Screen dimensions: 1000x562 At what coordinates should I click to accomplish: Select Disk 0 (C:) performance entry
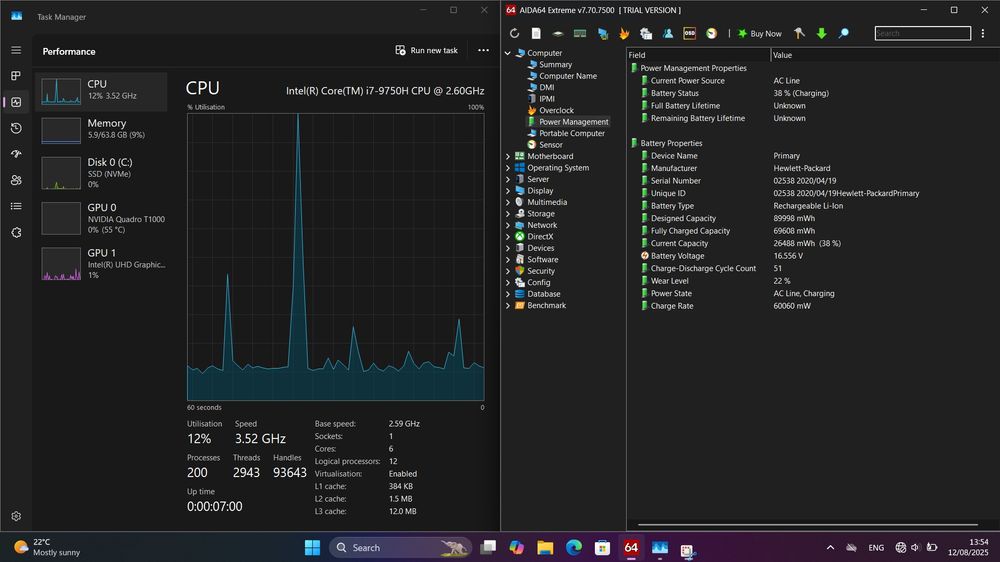(101, 173)
